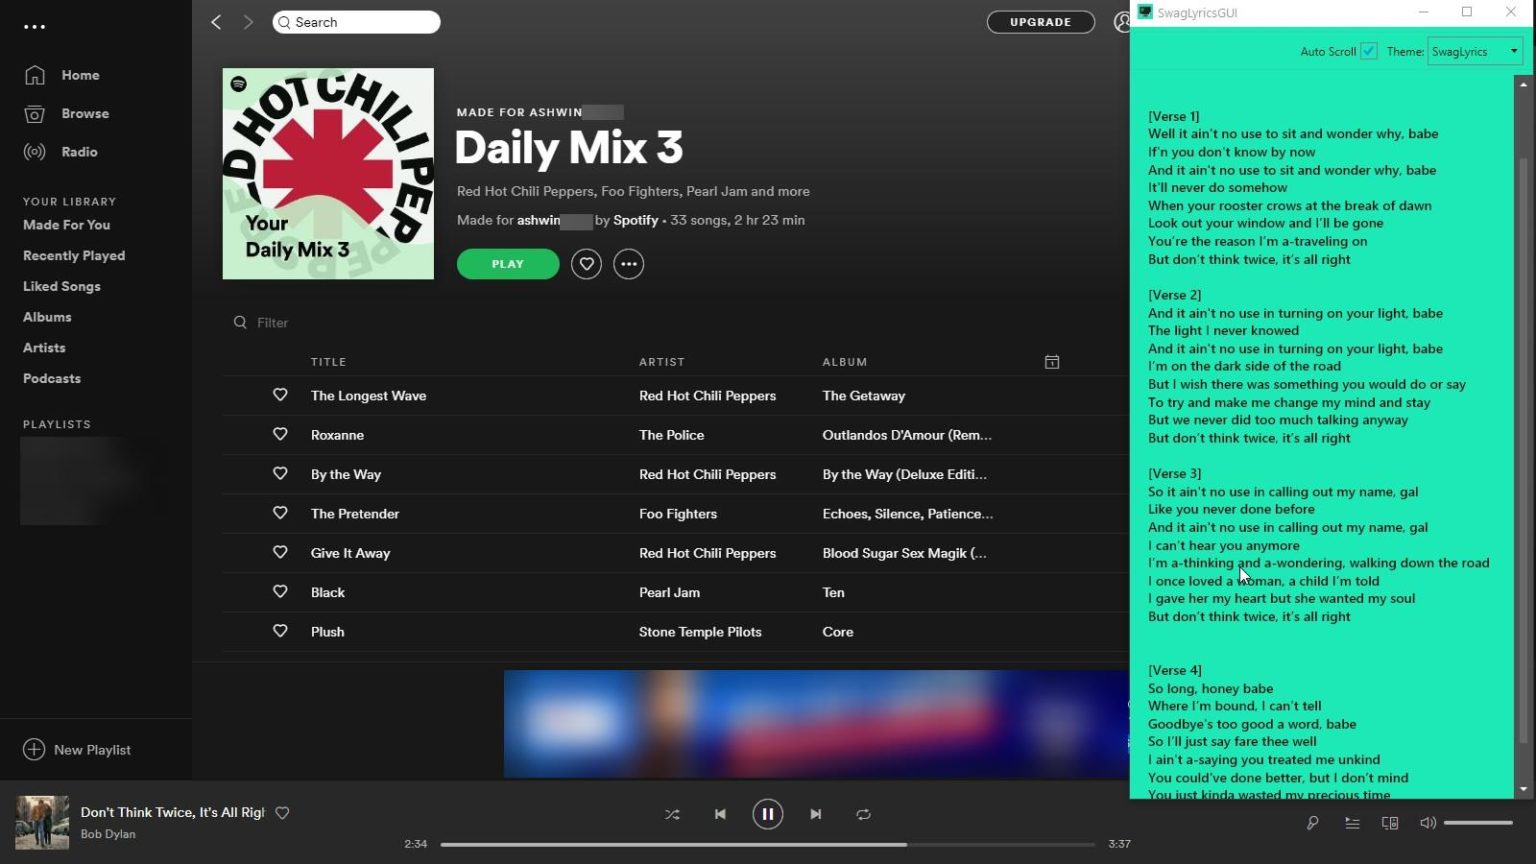This screenshot has width=1536, height=864.
Task: Open Recently Played
Action: point(74,256)
